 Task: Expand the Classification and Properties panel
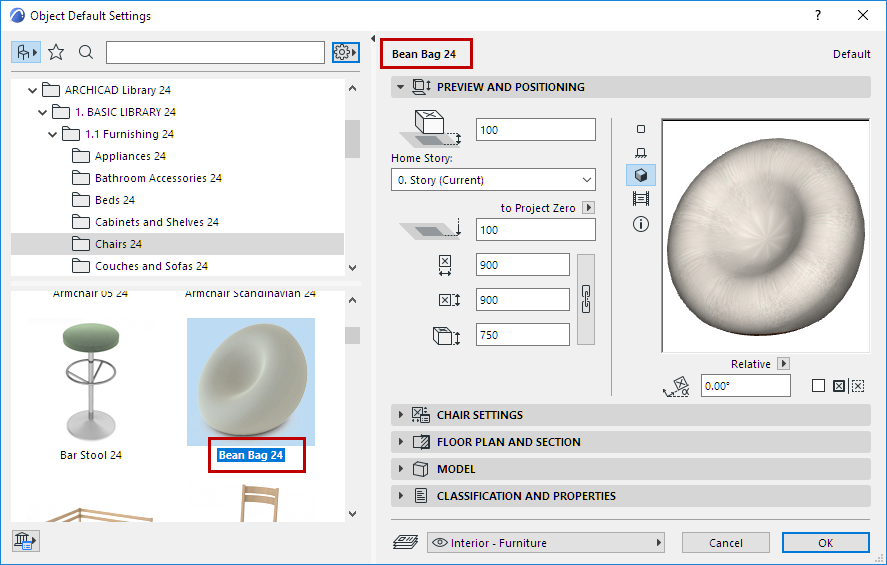(401, 495)
